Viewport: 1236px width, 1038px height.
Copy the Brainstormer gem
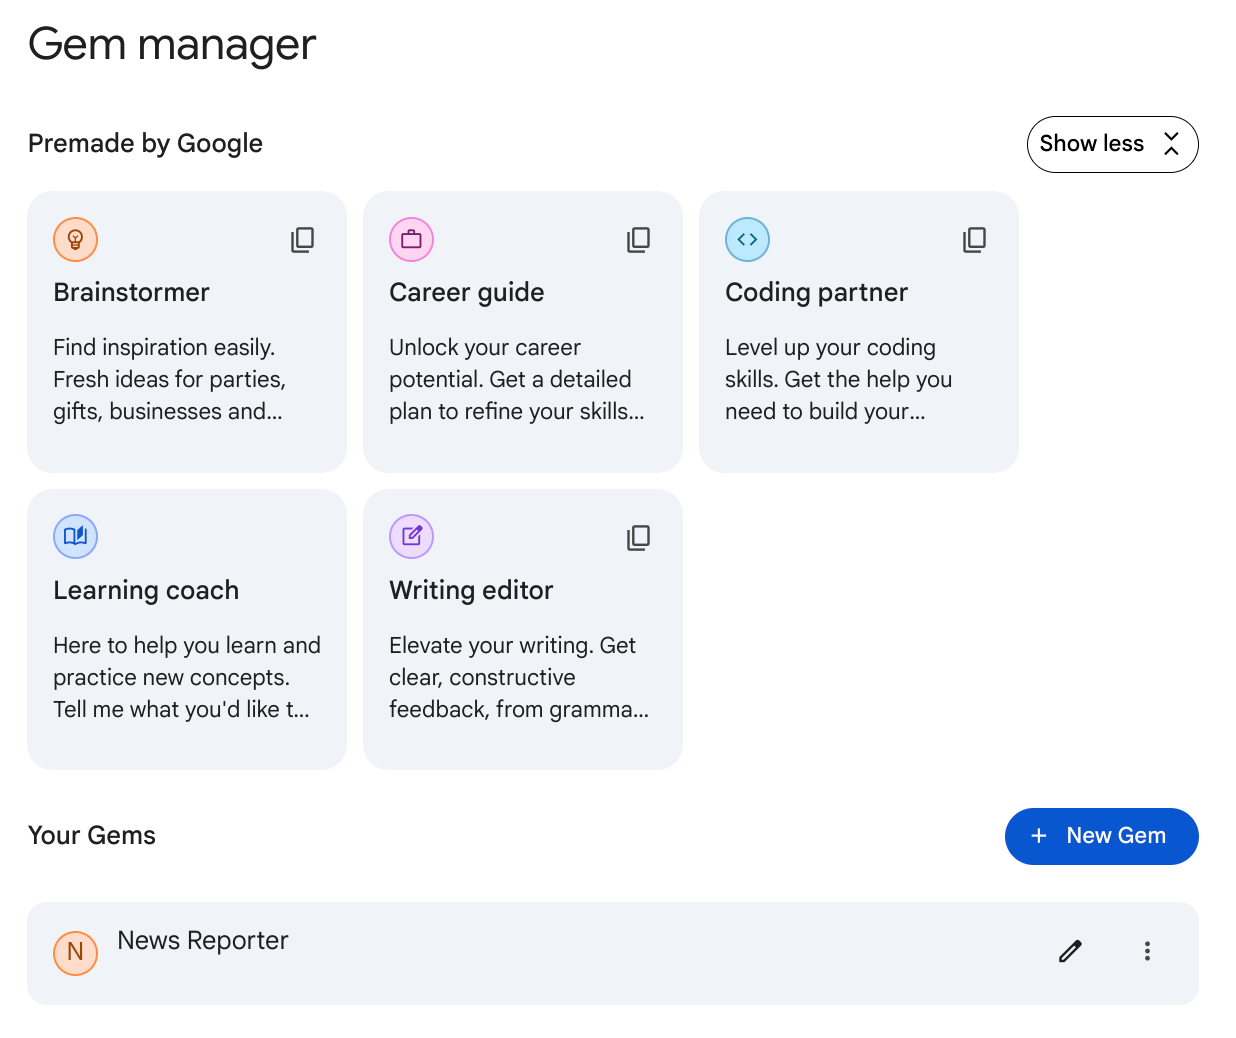coord(302,239)
